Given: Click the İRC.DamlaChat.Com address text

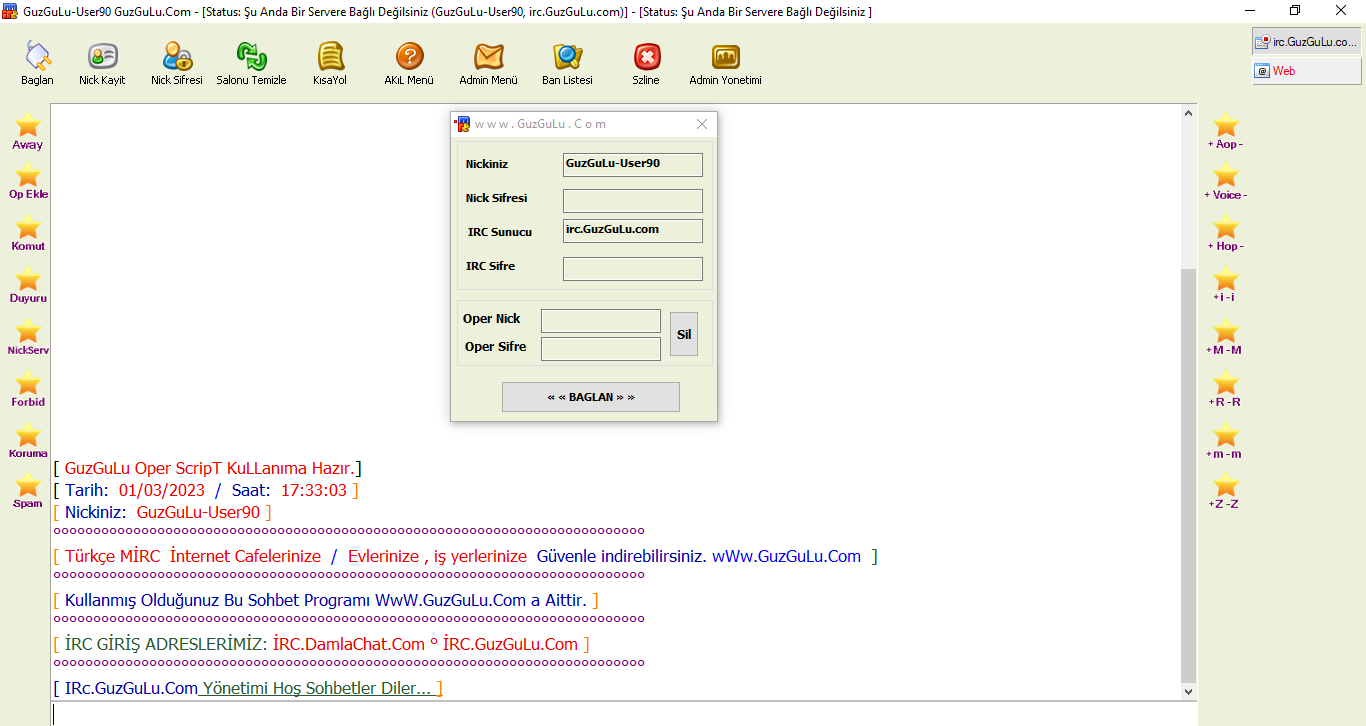Looking at the screenshot, I should pyautogui.click(x=349, y=644).
